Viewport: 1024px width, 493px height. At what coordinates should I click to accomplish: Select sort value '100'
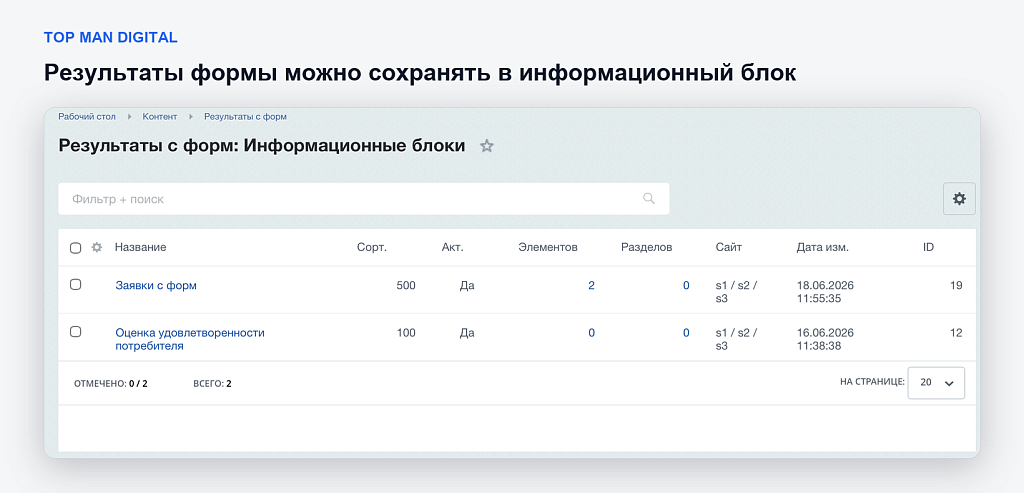pyautogui.click(x=406, y=332)
